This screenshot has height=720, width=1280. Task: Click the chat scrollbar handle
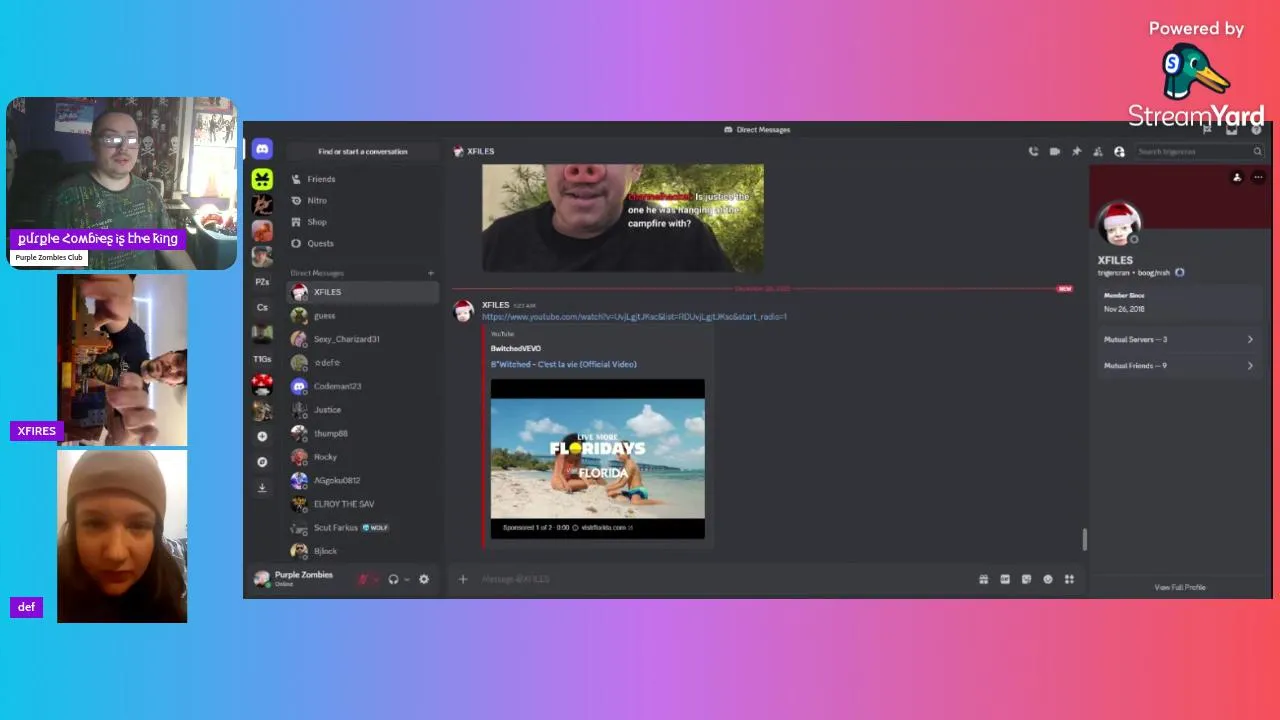coord(1084,539)
